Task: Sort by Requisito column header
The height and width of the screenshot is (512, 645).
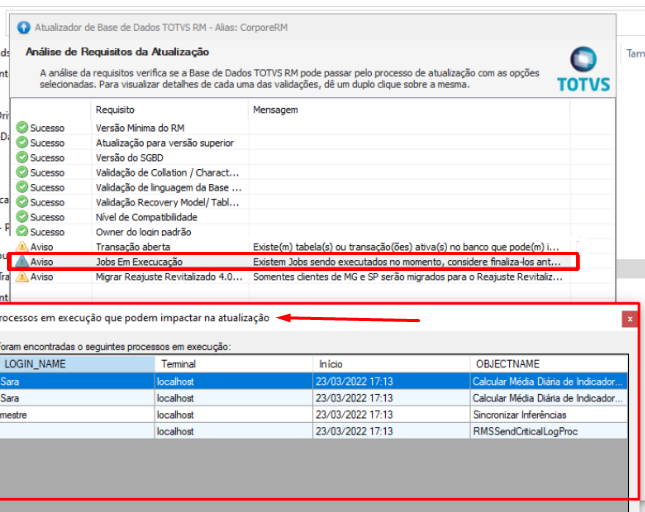Action: [x=115, y=110]
